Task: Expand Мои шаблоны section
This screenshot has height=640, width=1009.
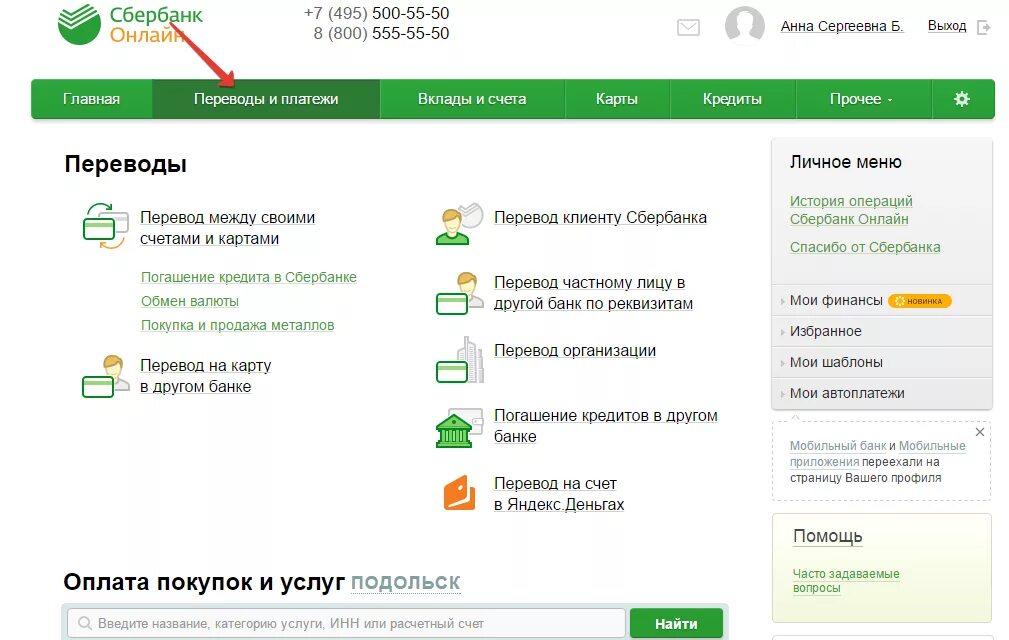Action: [x=881, y=362]
